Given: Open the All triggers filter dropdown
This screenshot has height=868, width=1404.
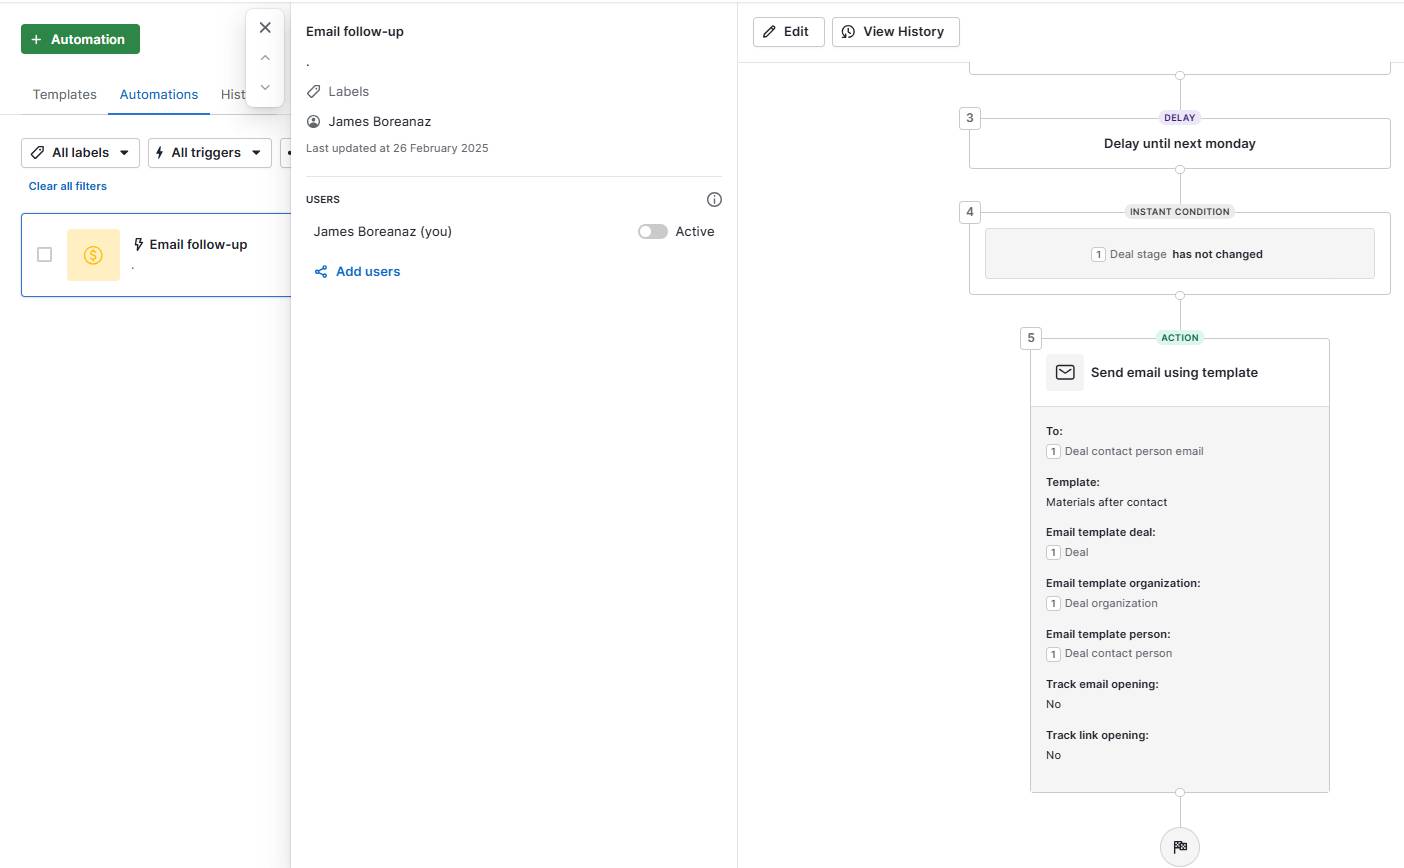Looking at the screenshot, I should click(x=209, y=153).
